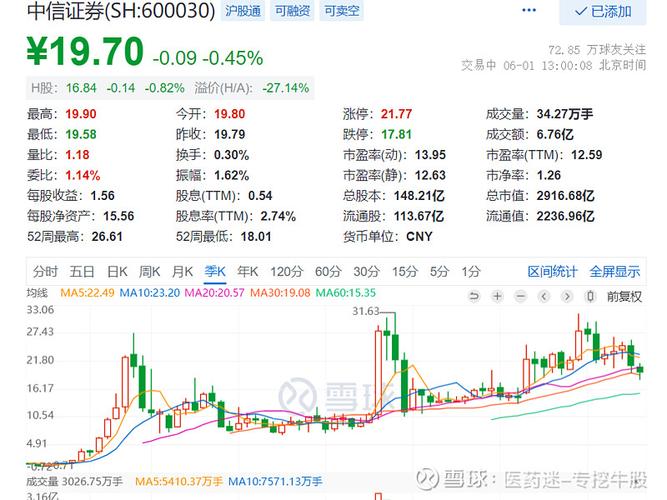
Task: Click the 每股净资产 value 15.56
Action: pyautogui.click(x=119, y=216)
